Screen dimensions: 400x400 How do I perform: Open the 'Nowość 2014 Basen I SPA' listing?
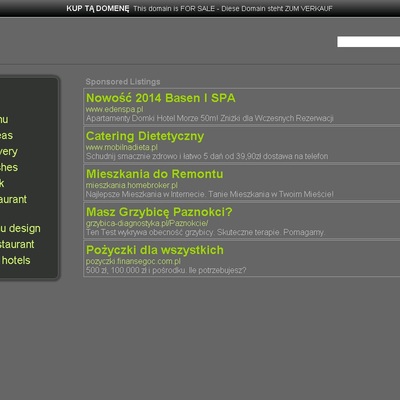coord(161,98)
